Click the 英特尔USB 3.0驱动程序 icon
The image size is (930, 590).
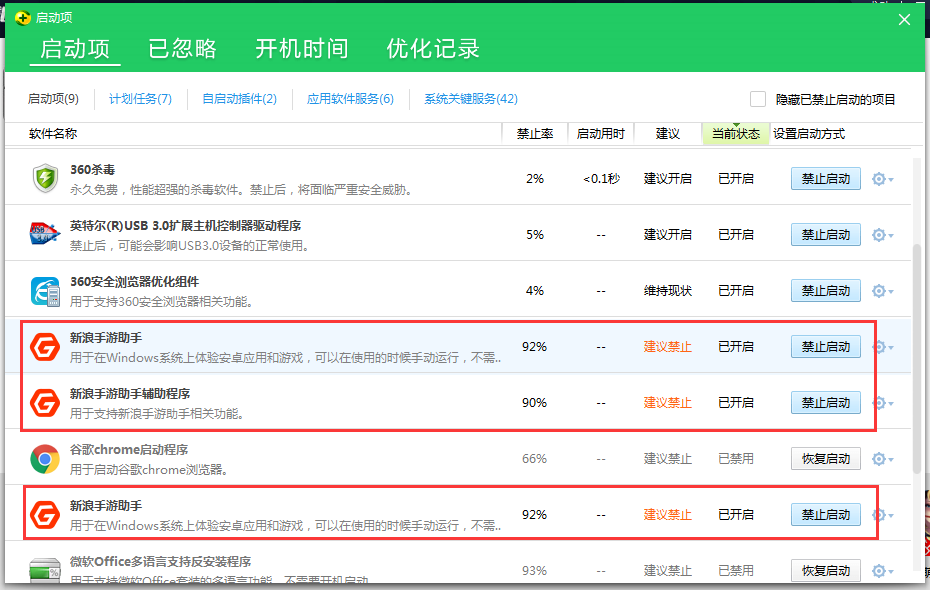coord(45,233)
